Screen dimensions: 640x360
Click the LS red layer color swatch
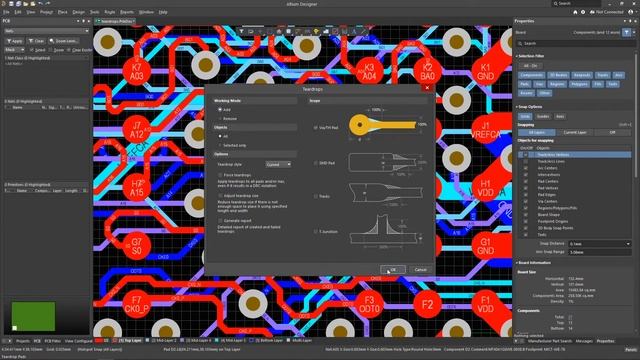click(x=98, y=340)
